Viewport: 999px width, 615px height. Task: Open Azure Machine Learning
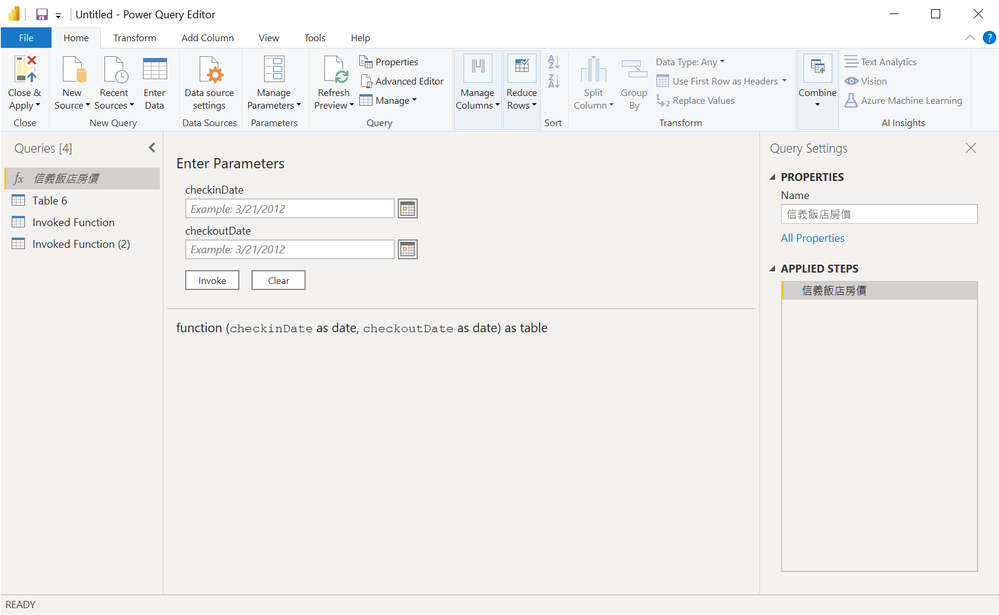[x=903, y=101]
